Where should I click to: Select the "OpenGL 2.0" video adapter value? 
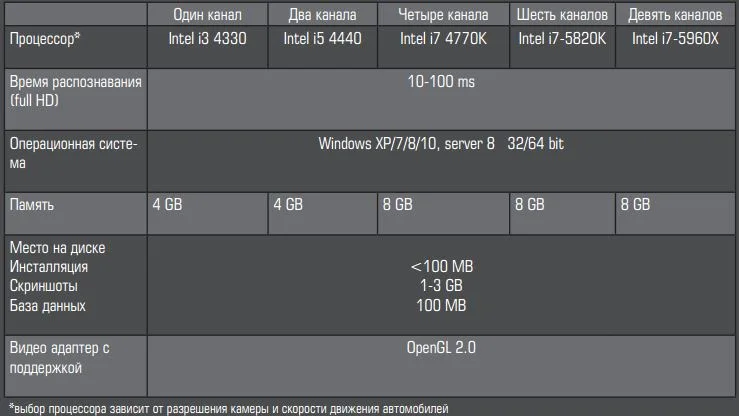click(441, 348)
